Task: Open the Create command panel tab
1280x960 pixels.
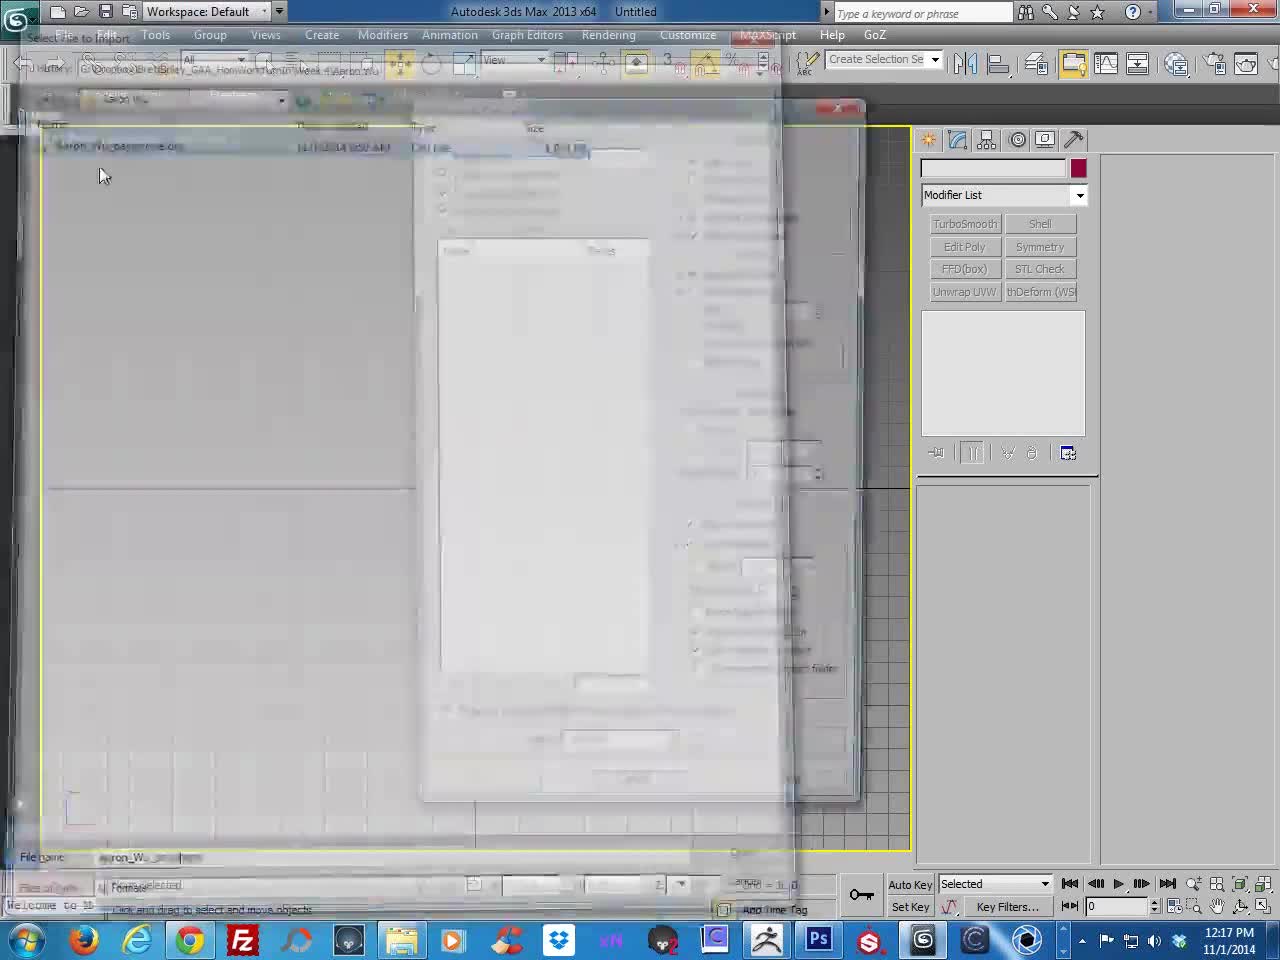Action: click(x=929, y=140)
